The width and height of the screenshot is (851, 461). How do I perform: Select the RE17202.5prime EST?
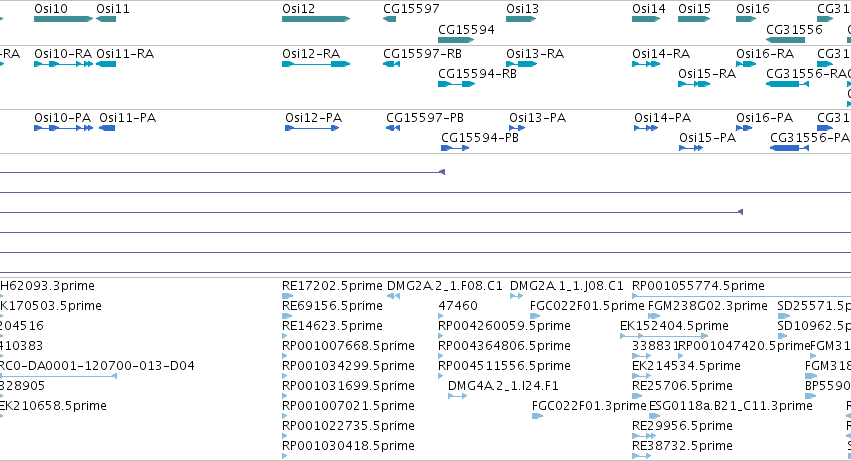coord(288,296)
